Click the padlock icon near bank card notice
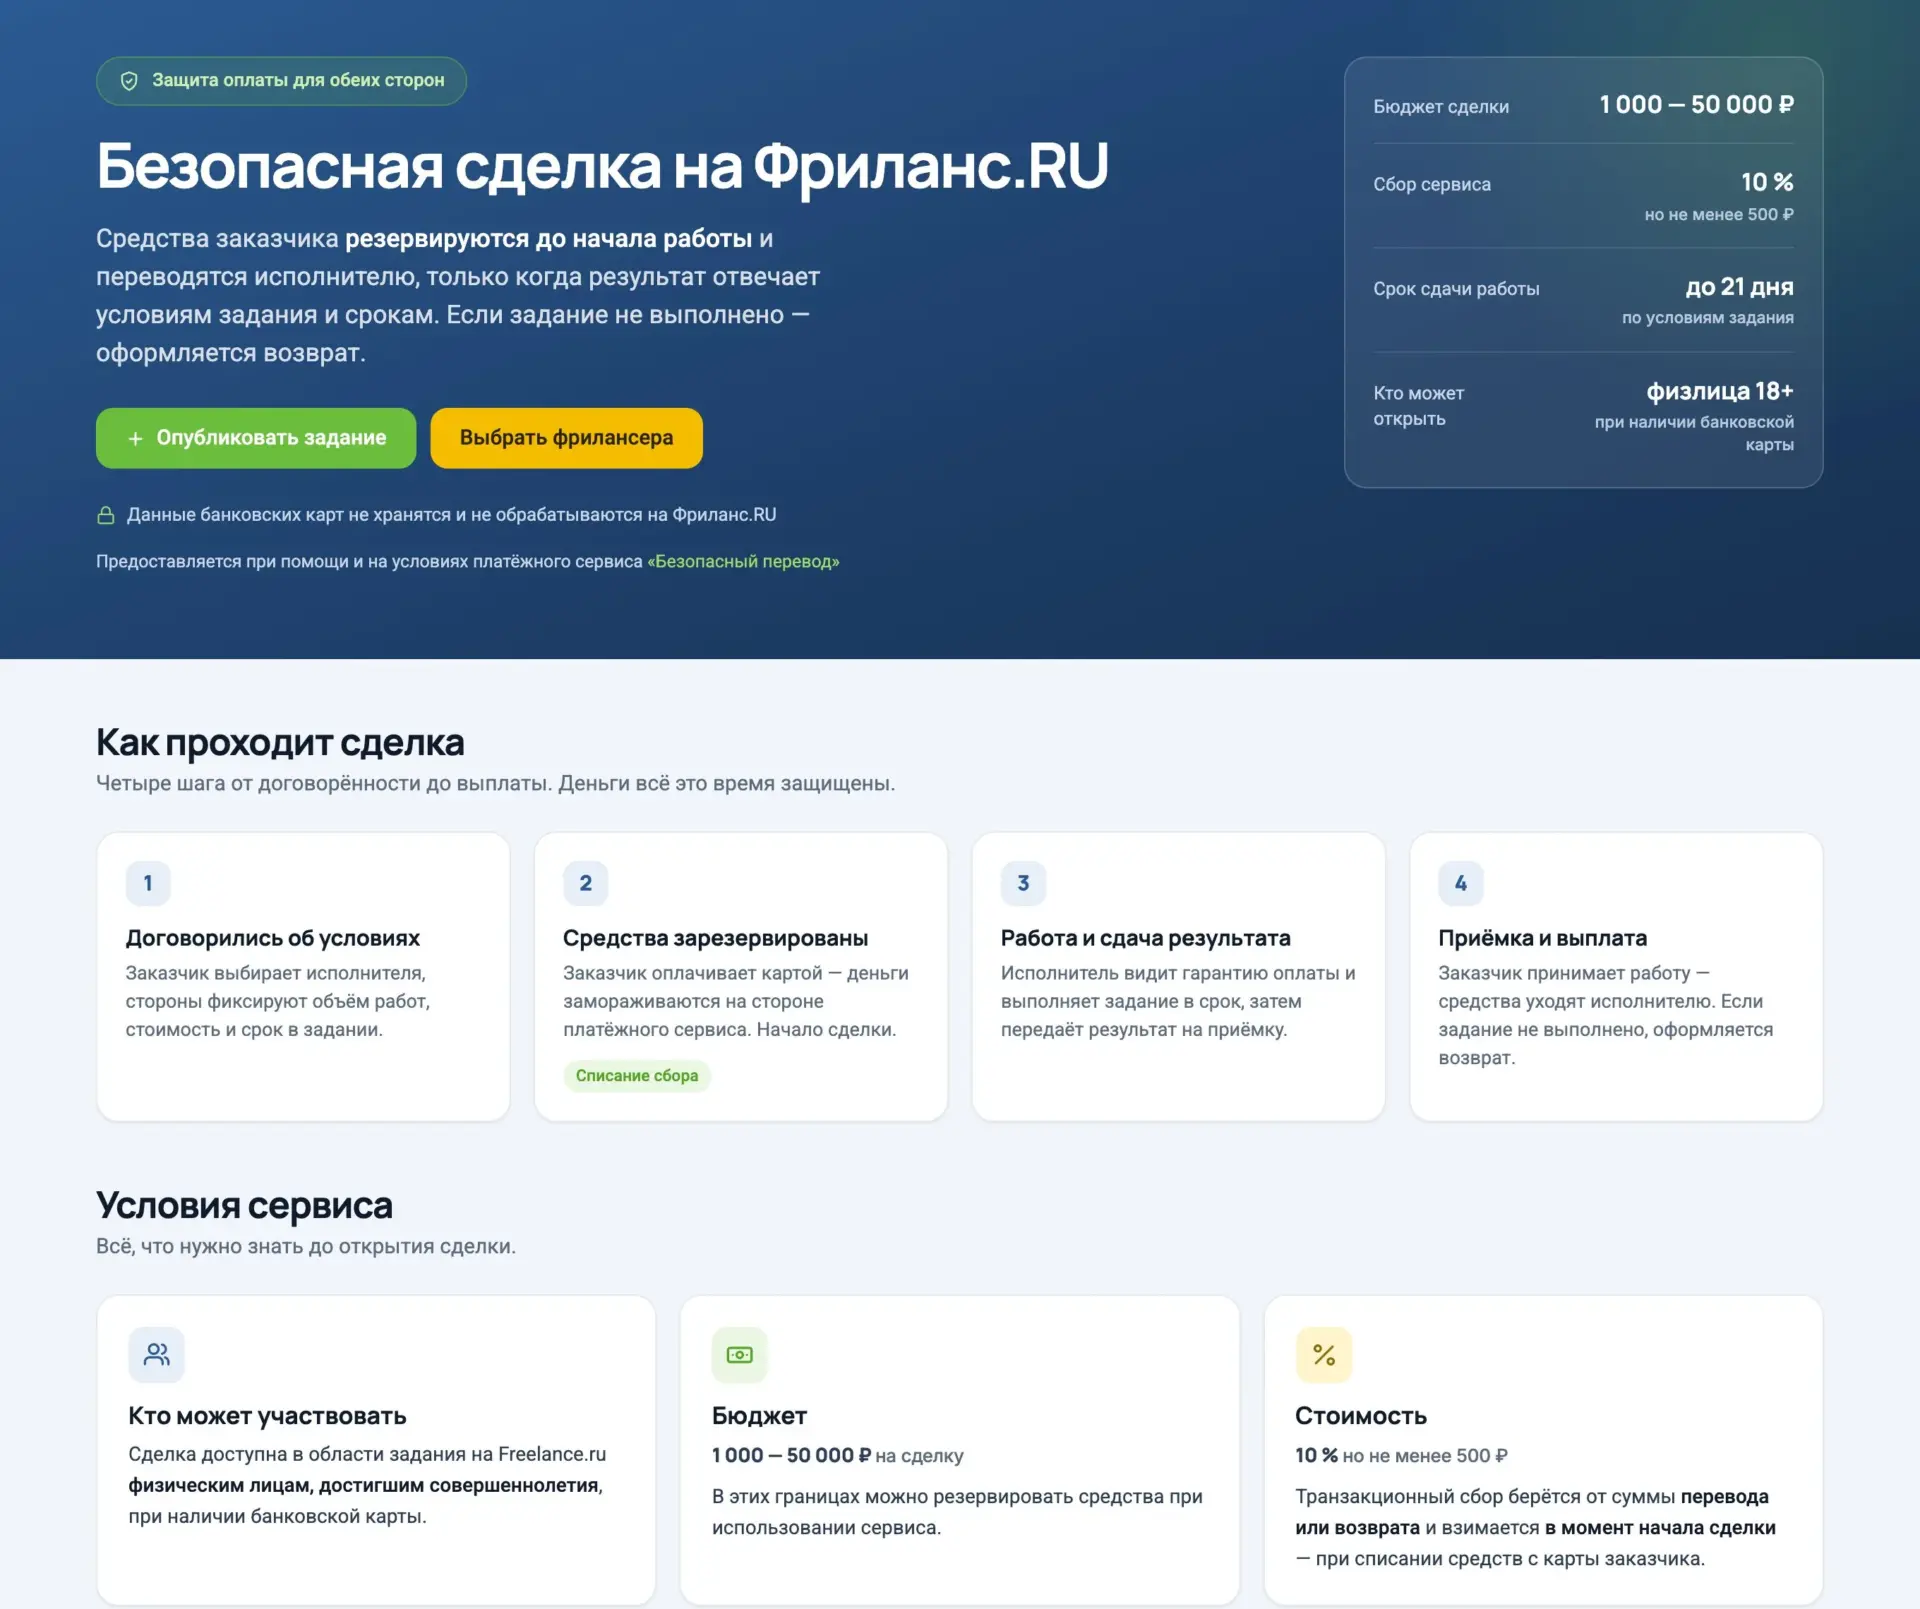This screenshot has height=1609, width=1920. [x=106, y=515]
